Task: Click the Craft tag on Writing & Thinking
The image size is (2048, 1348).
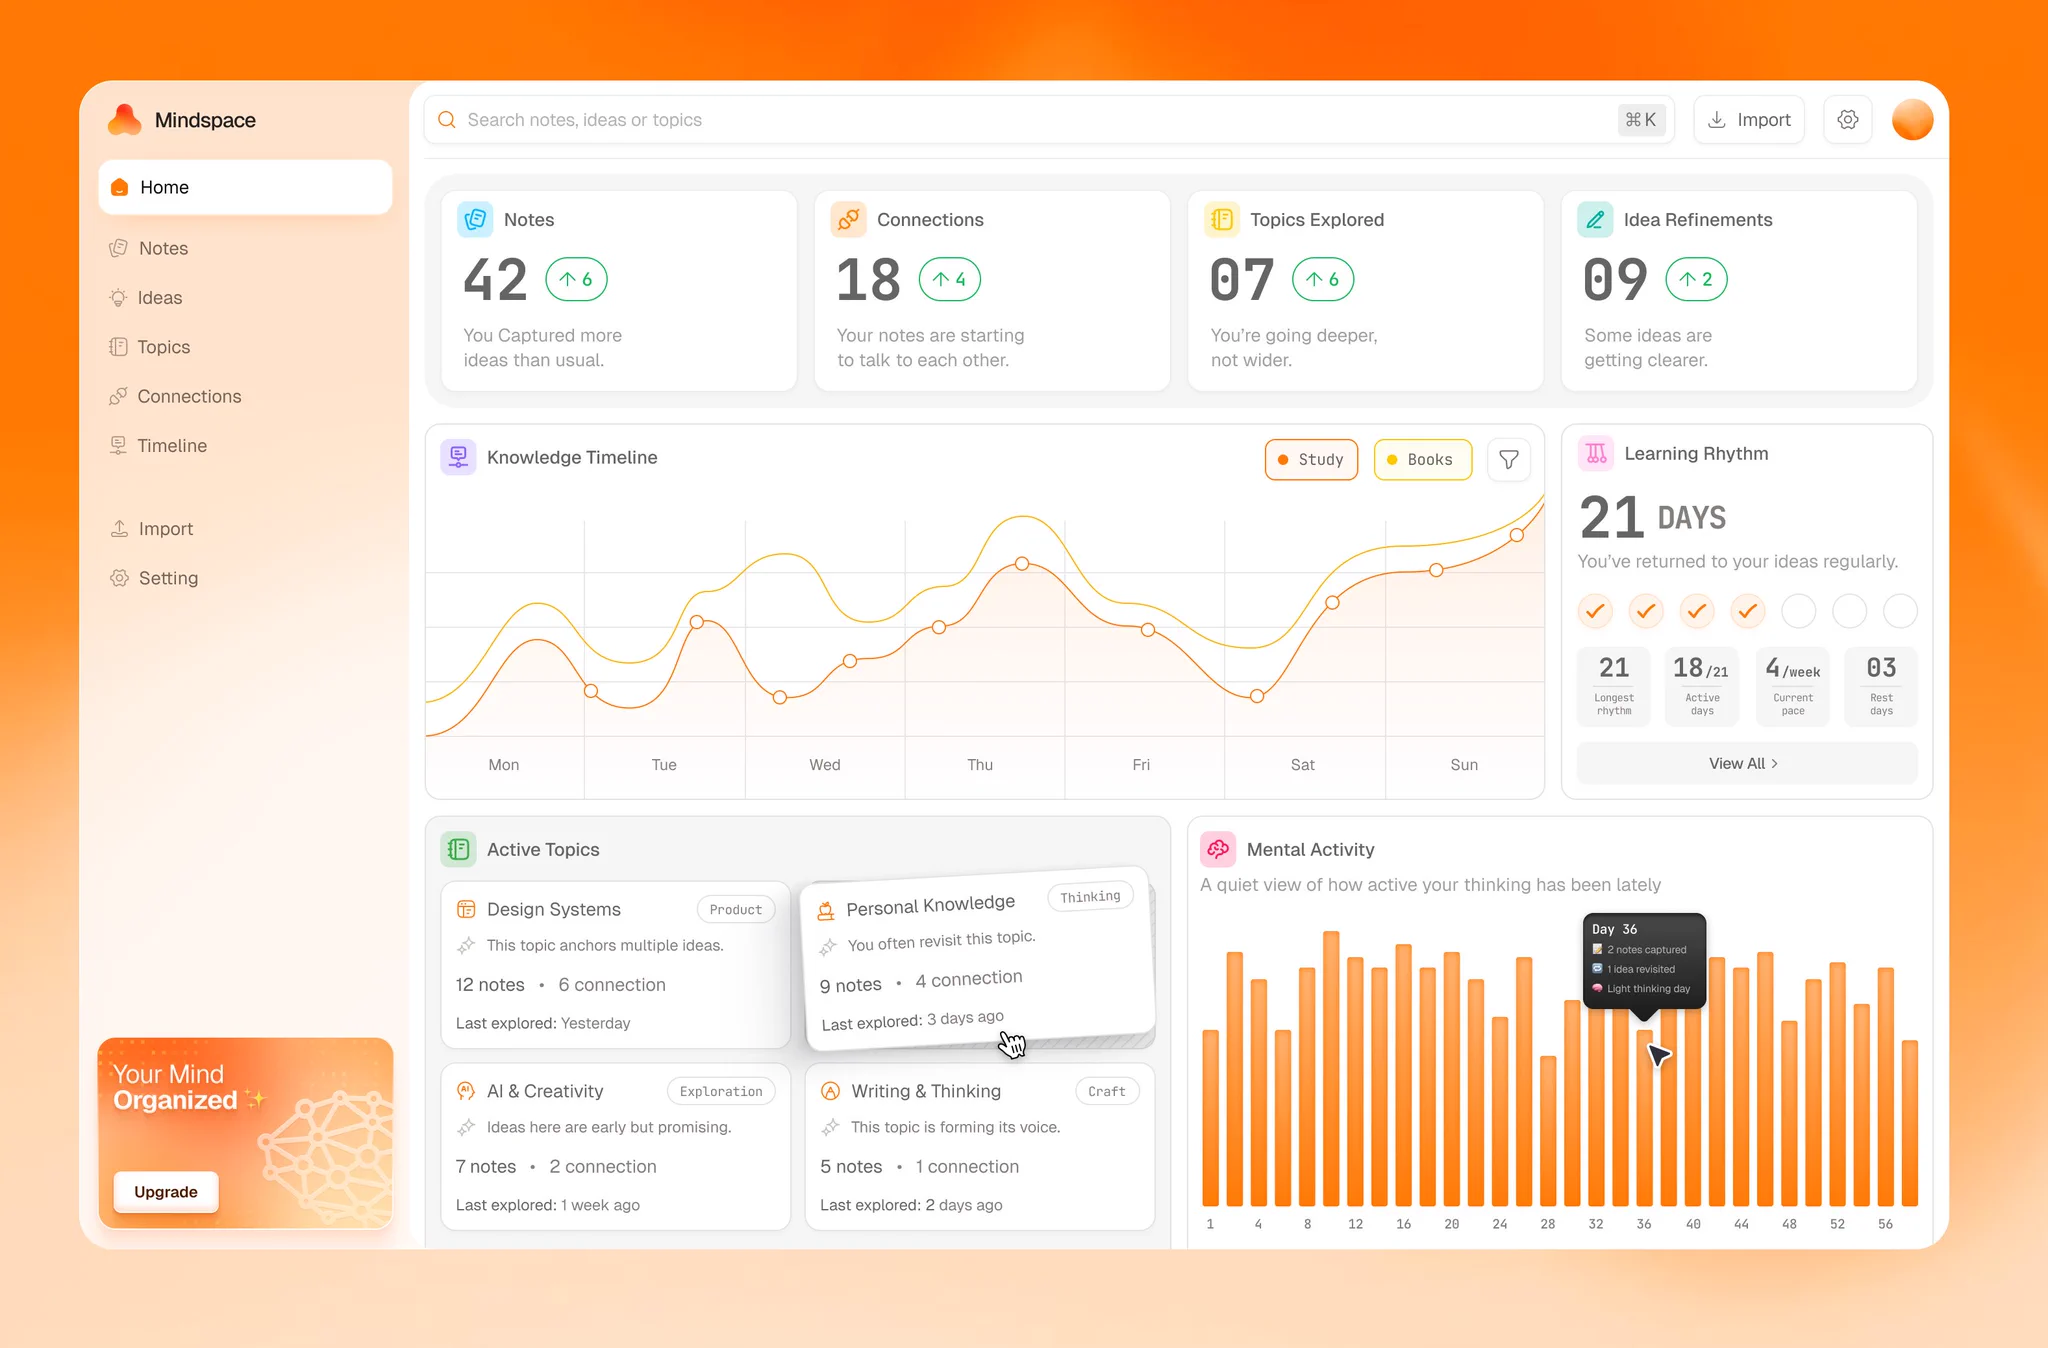Action: 1107,1091
